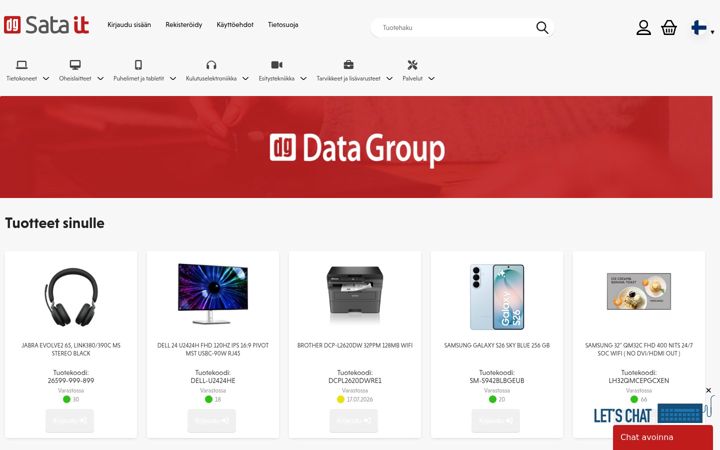Open the Tietosuoja link
Viewport: 720px width, 450px height.
coord(283,25)
